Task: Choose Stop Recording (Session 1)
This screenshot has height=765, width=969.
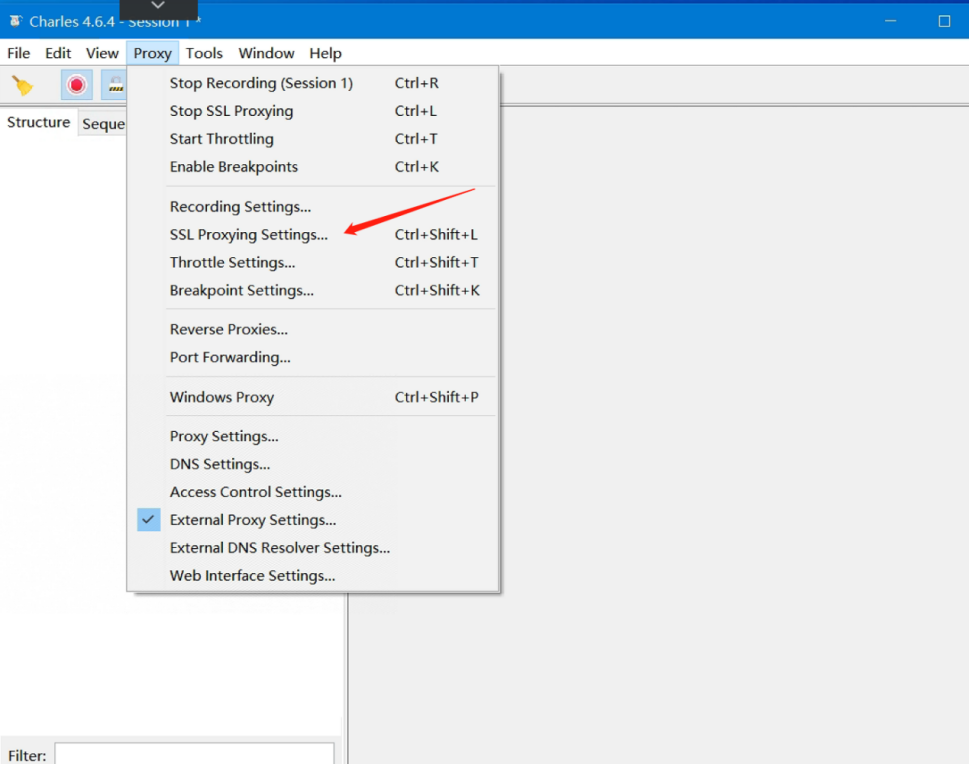Action: pyautogui.click(x=313, y=83)
